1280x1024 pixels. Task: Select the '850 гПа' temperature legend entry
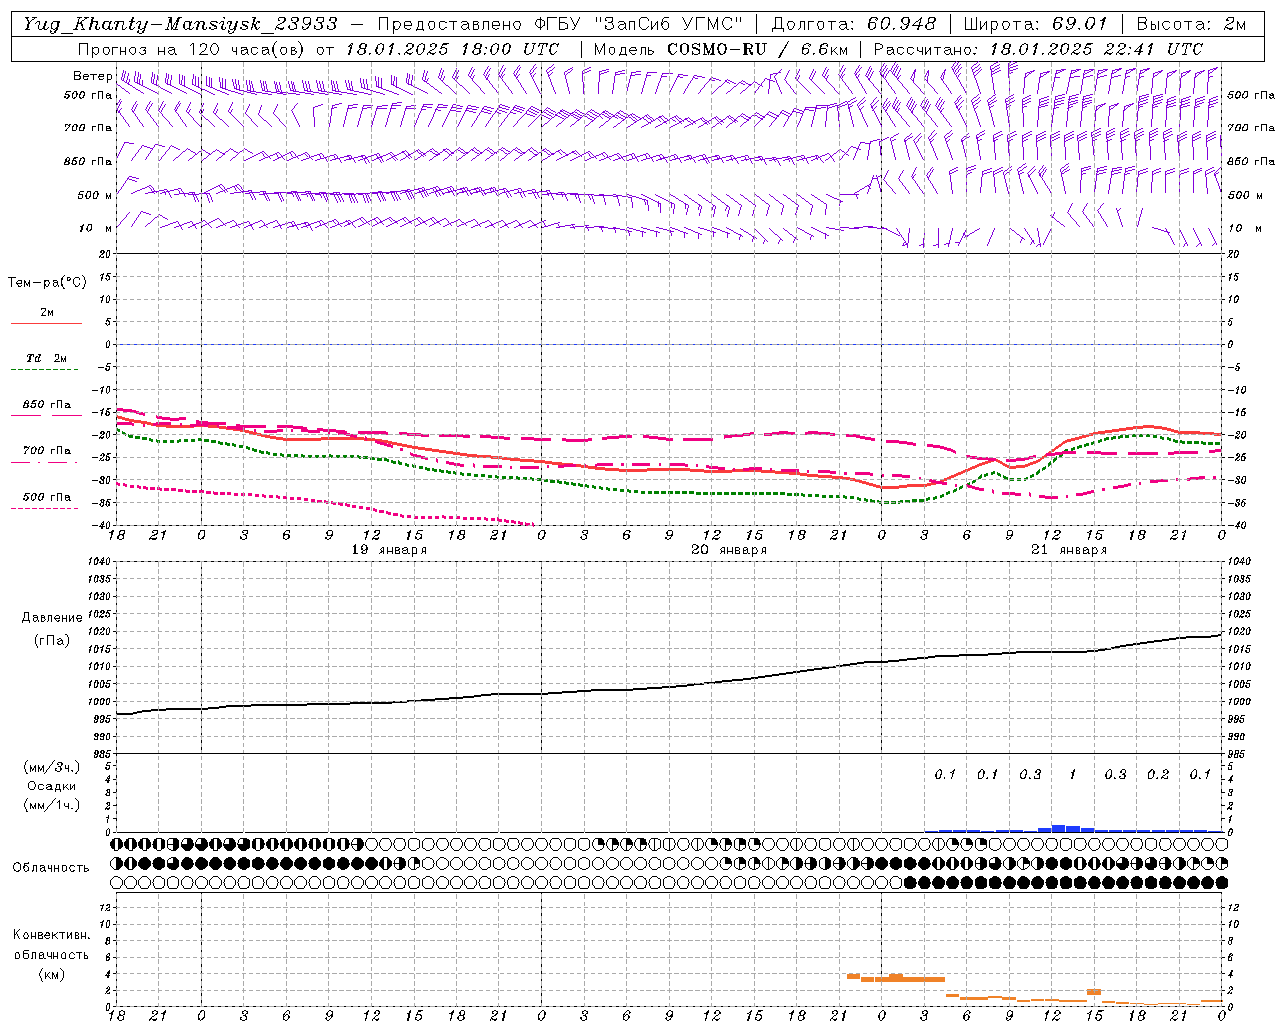pos(46,405)
